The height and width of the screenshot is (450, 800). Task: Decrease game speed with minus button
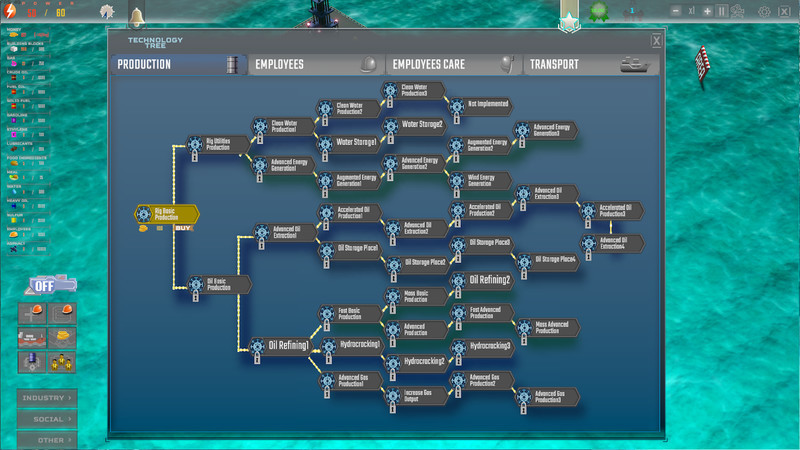677,11
